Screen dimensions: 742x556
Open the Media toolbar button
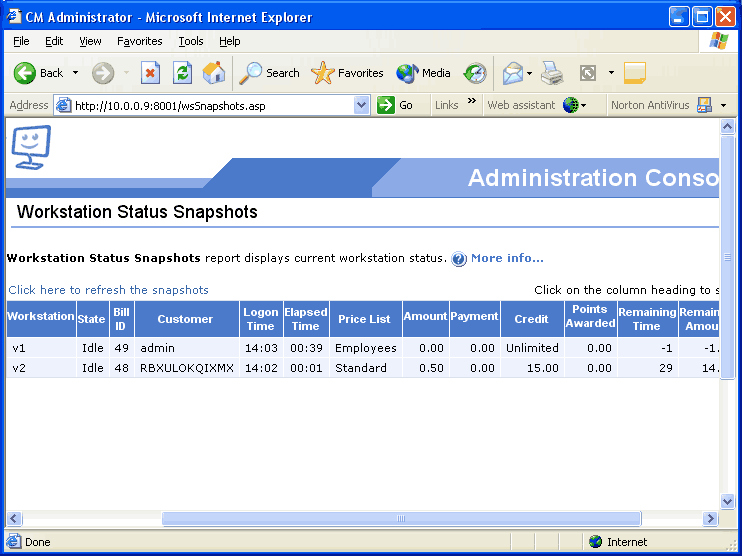click(423, 73)
